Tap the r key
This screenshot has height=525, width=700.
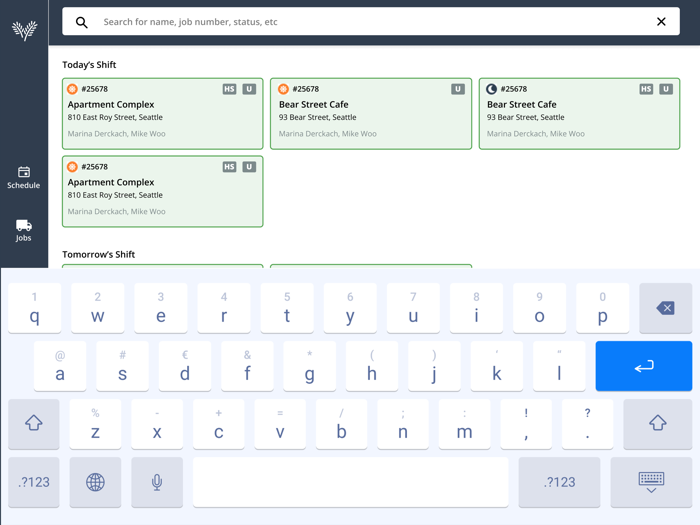coord(224,308)
